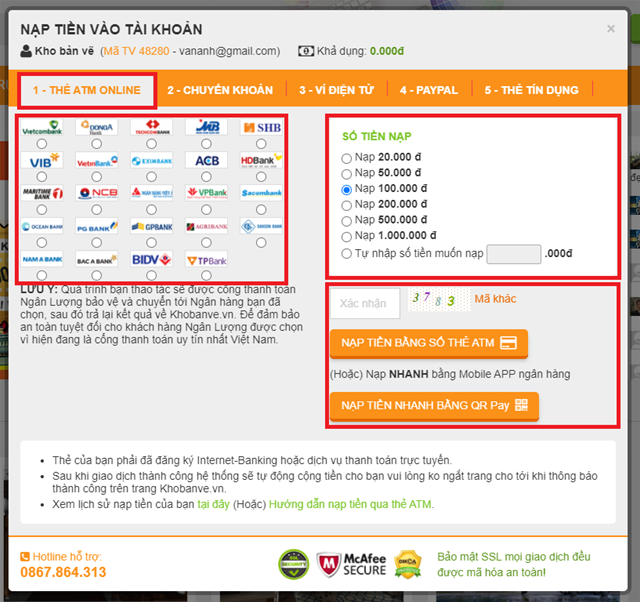Viewport: 640px width, 602px height.
Task: Click the Sacombank logo
Action: pyautogui.click(x=261, y=193)
